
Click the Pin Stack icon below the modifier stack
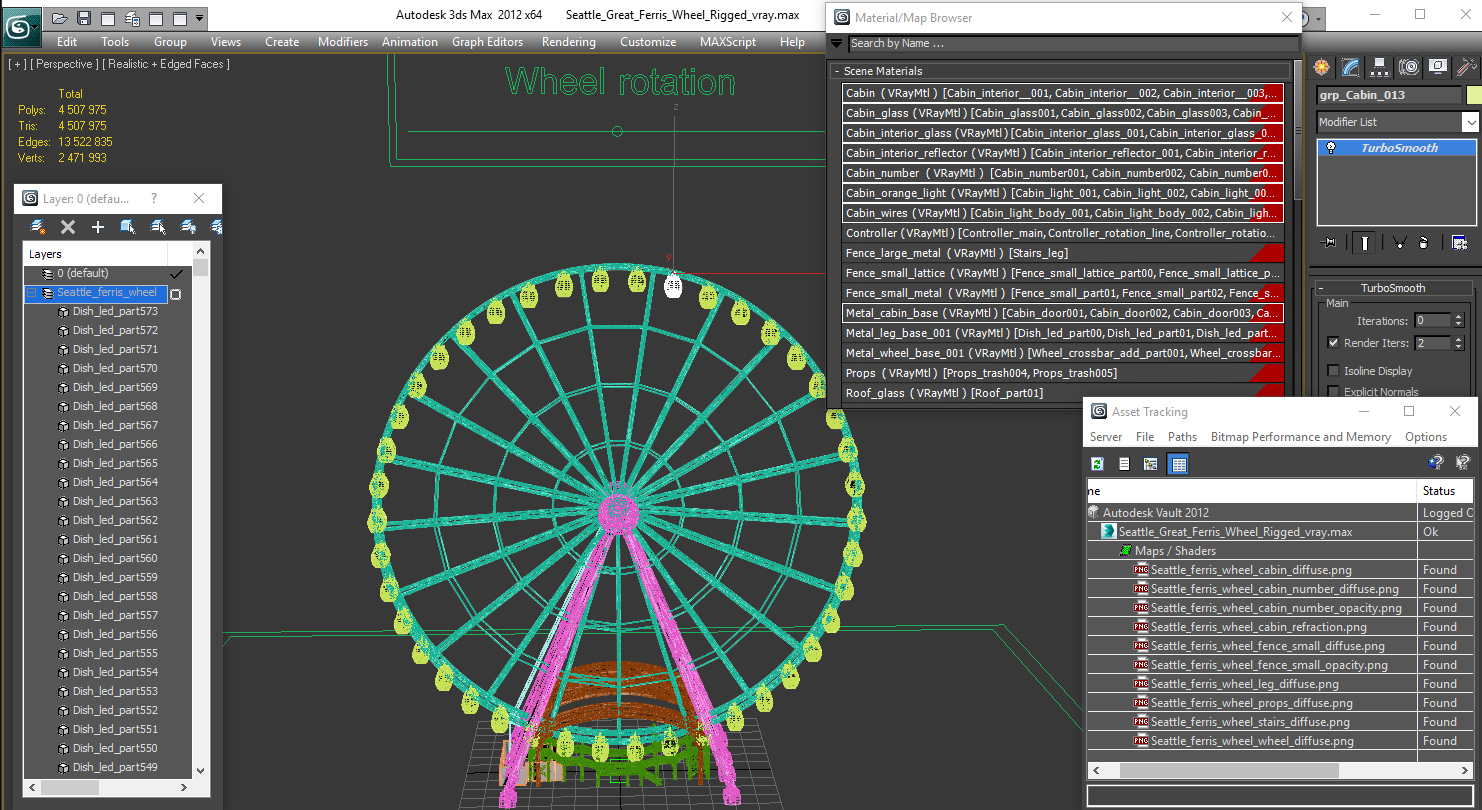pyautogui.click(x=1329, y=242)
